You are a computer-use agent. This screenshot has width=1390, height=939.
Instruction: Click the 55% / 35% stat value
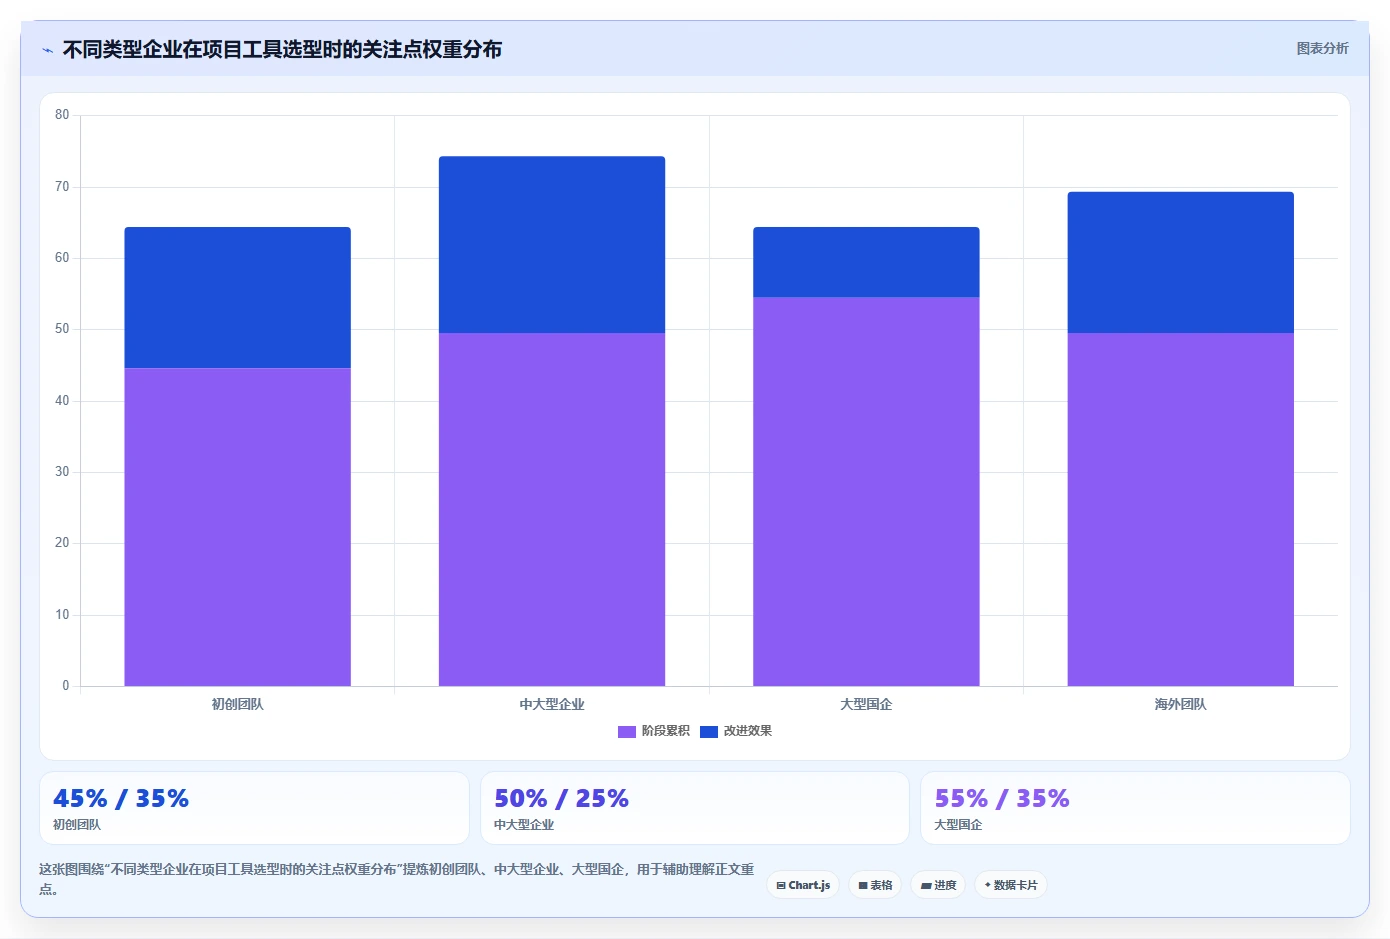1002,798
